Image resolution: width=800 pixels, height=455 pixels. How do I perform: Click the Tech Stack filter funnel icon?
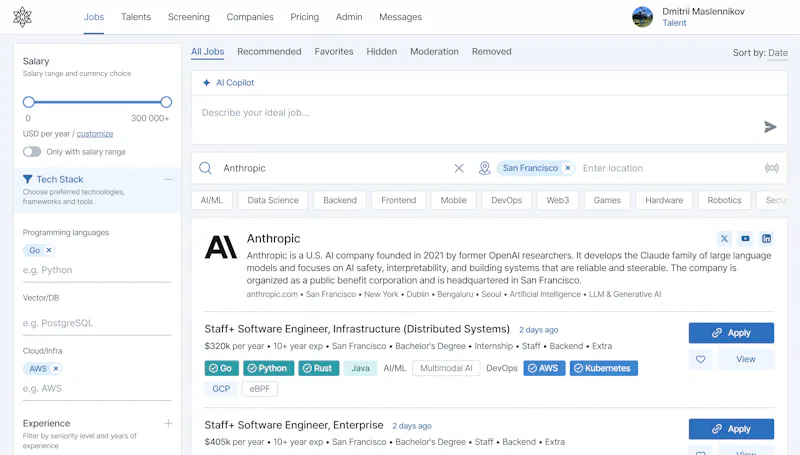(28, 179)
